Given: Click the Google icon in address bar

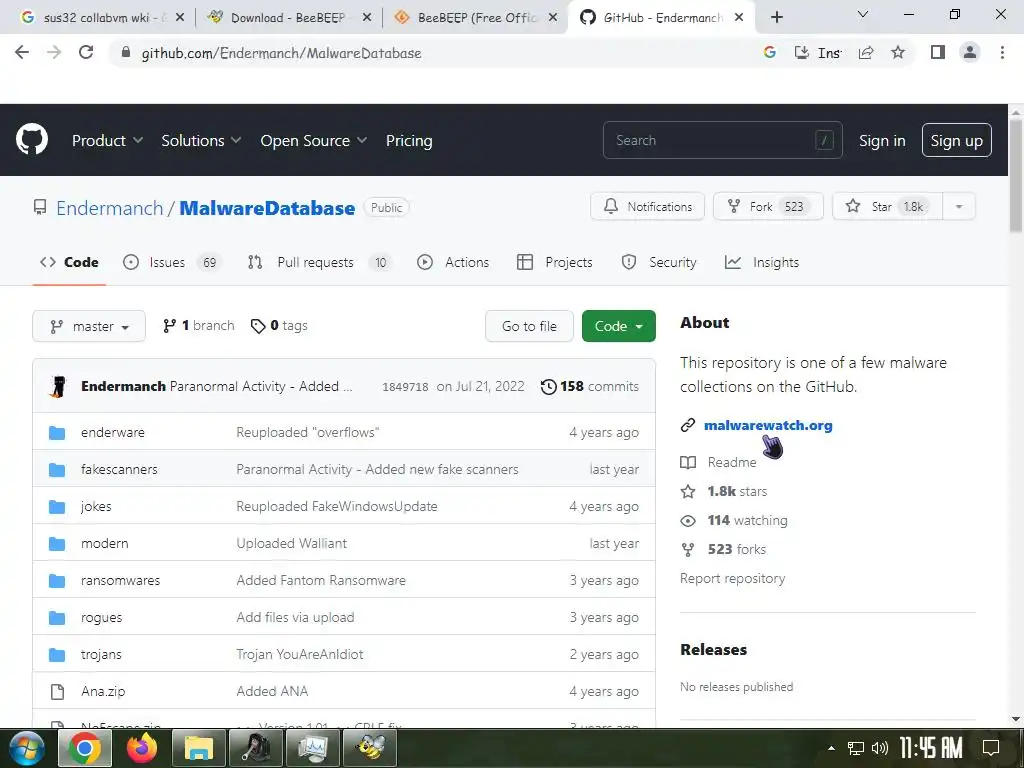Looking at the screenshot, I should click(769, 52).
